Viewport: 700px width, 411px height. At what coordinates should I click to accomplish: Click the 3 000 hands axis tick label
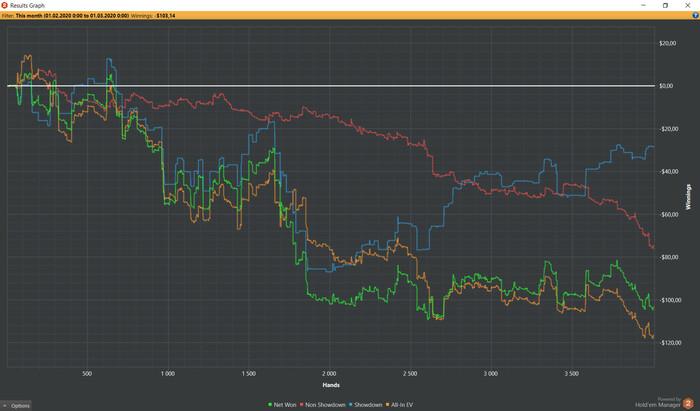(x=491, y=374)
